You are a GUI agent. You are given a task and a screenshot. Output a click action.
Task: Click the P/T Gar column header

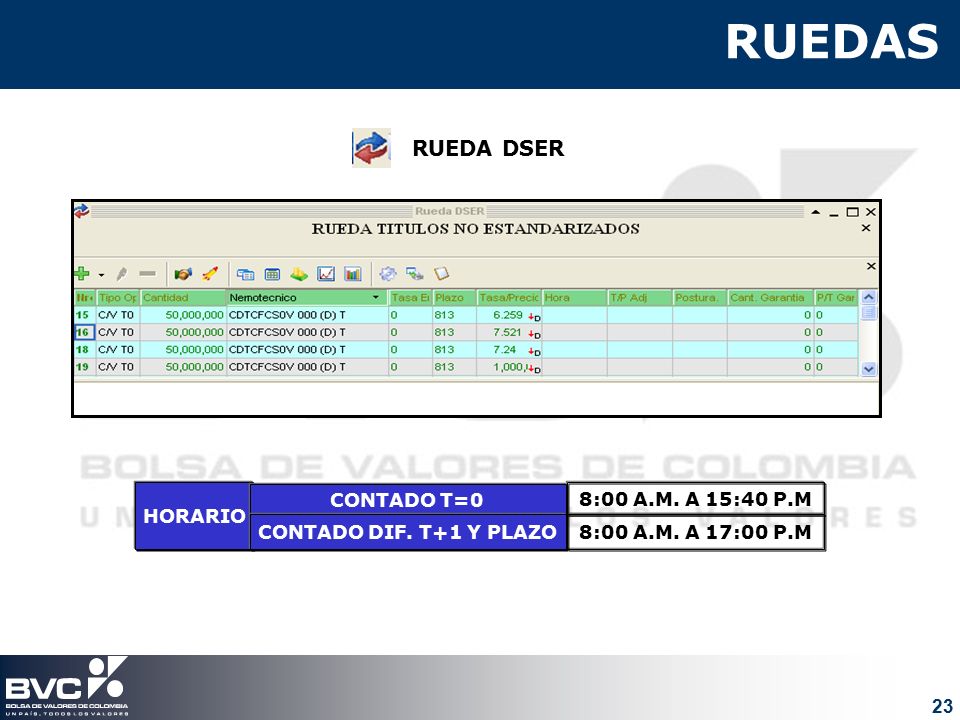click(836, 298)
